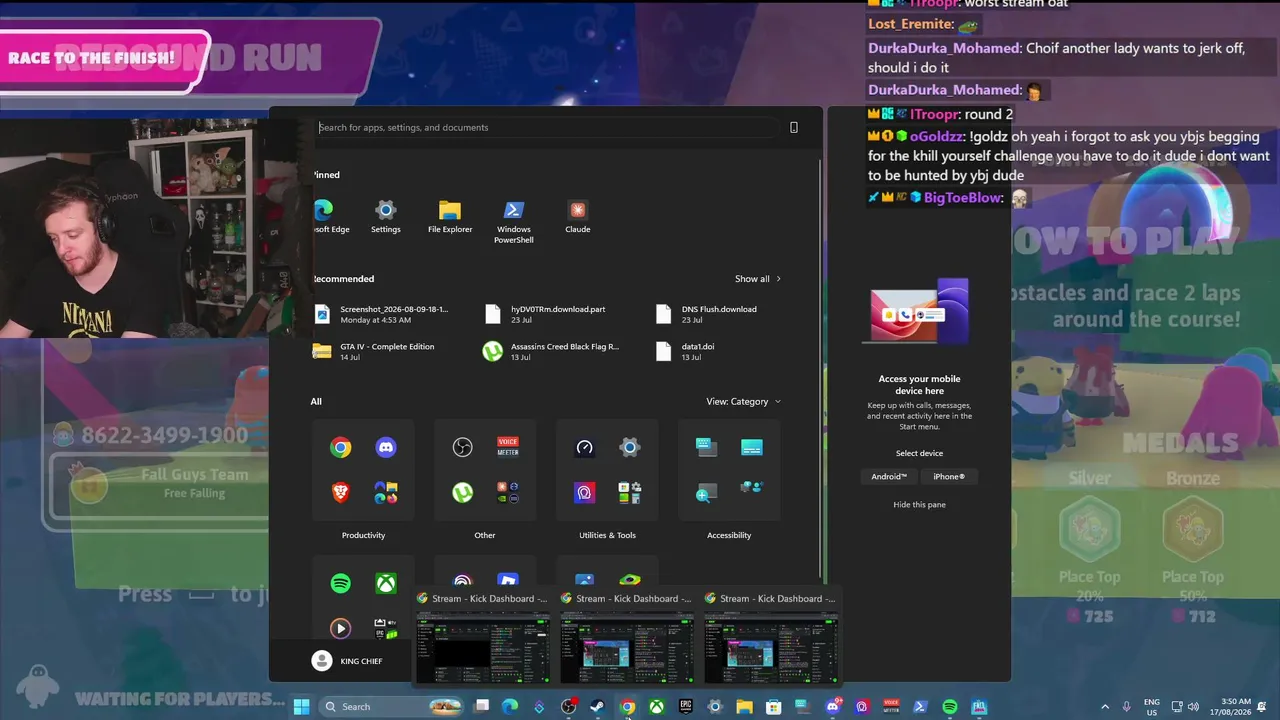The width and height of the screenshot is (1280, 720).
Task: Select the last Stream - Kick Dashboard preview
Action: [770, 636]
